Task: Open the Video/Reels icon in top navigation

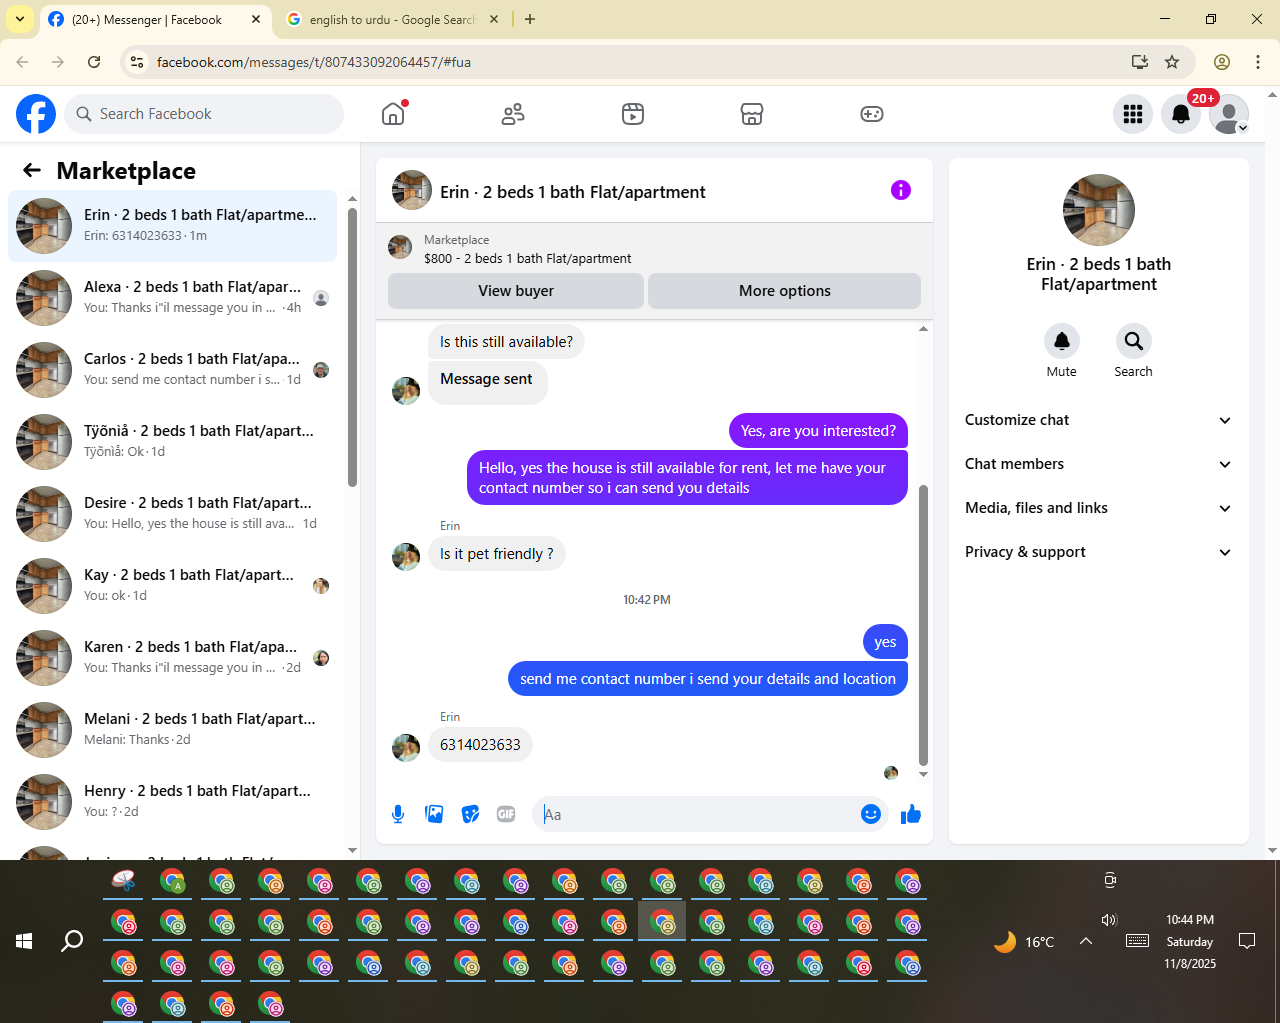Action: 633,114
